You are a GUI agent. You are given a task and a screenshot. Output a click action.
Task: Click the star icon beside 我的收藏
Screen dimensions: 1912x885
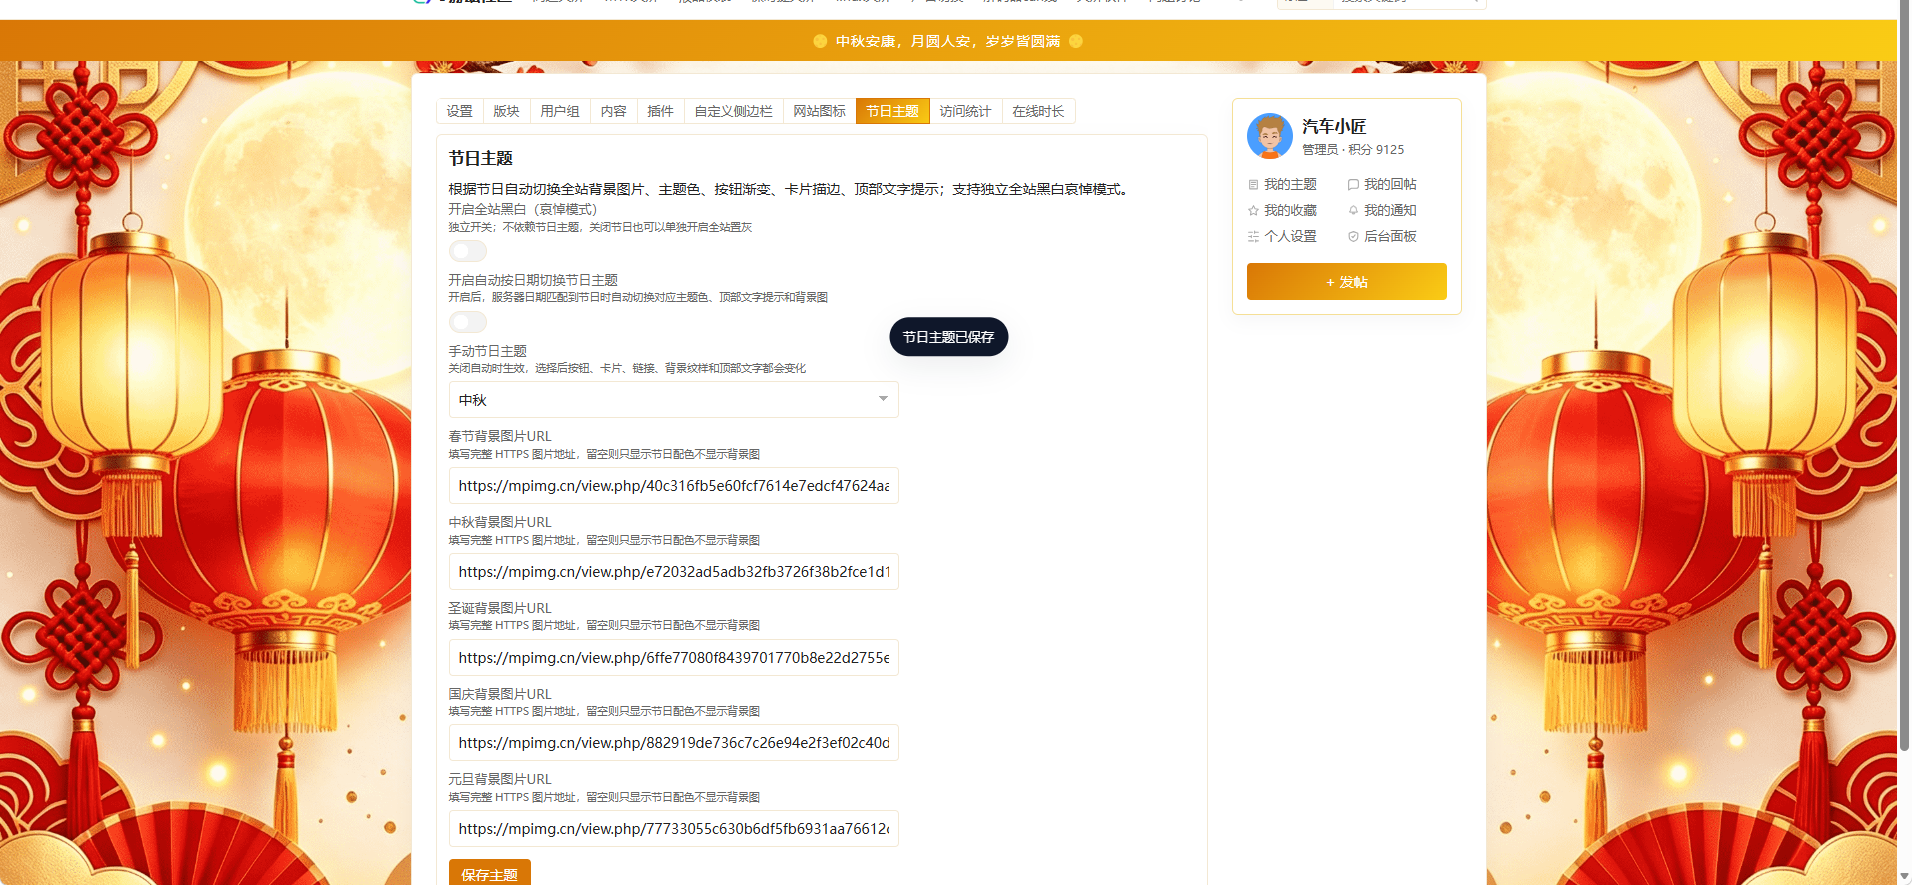tap(1253, 211)
